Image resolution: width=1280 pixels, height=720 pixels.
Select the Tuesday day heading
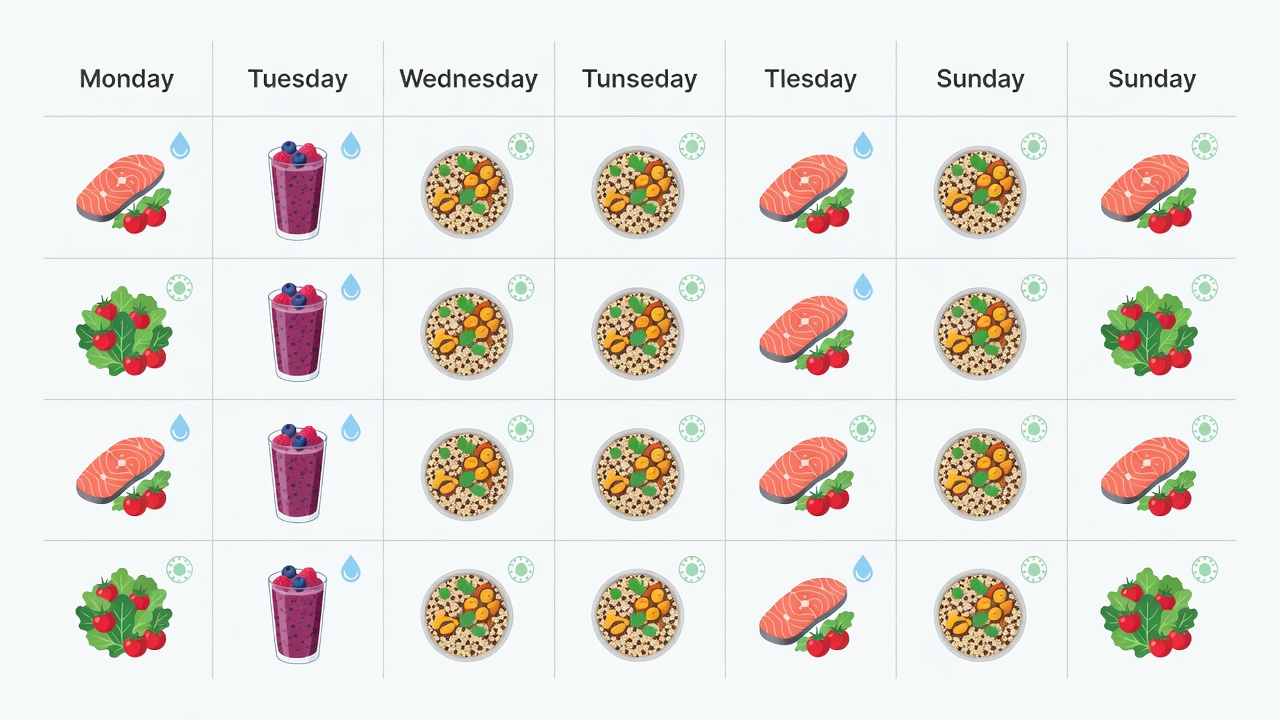pos(298,79)
